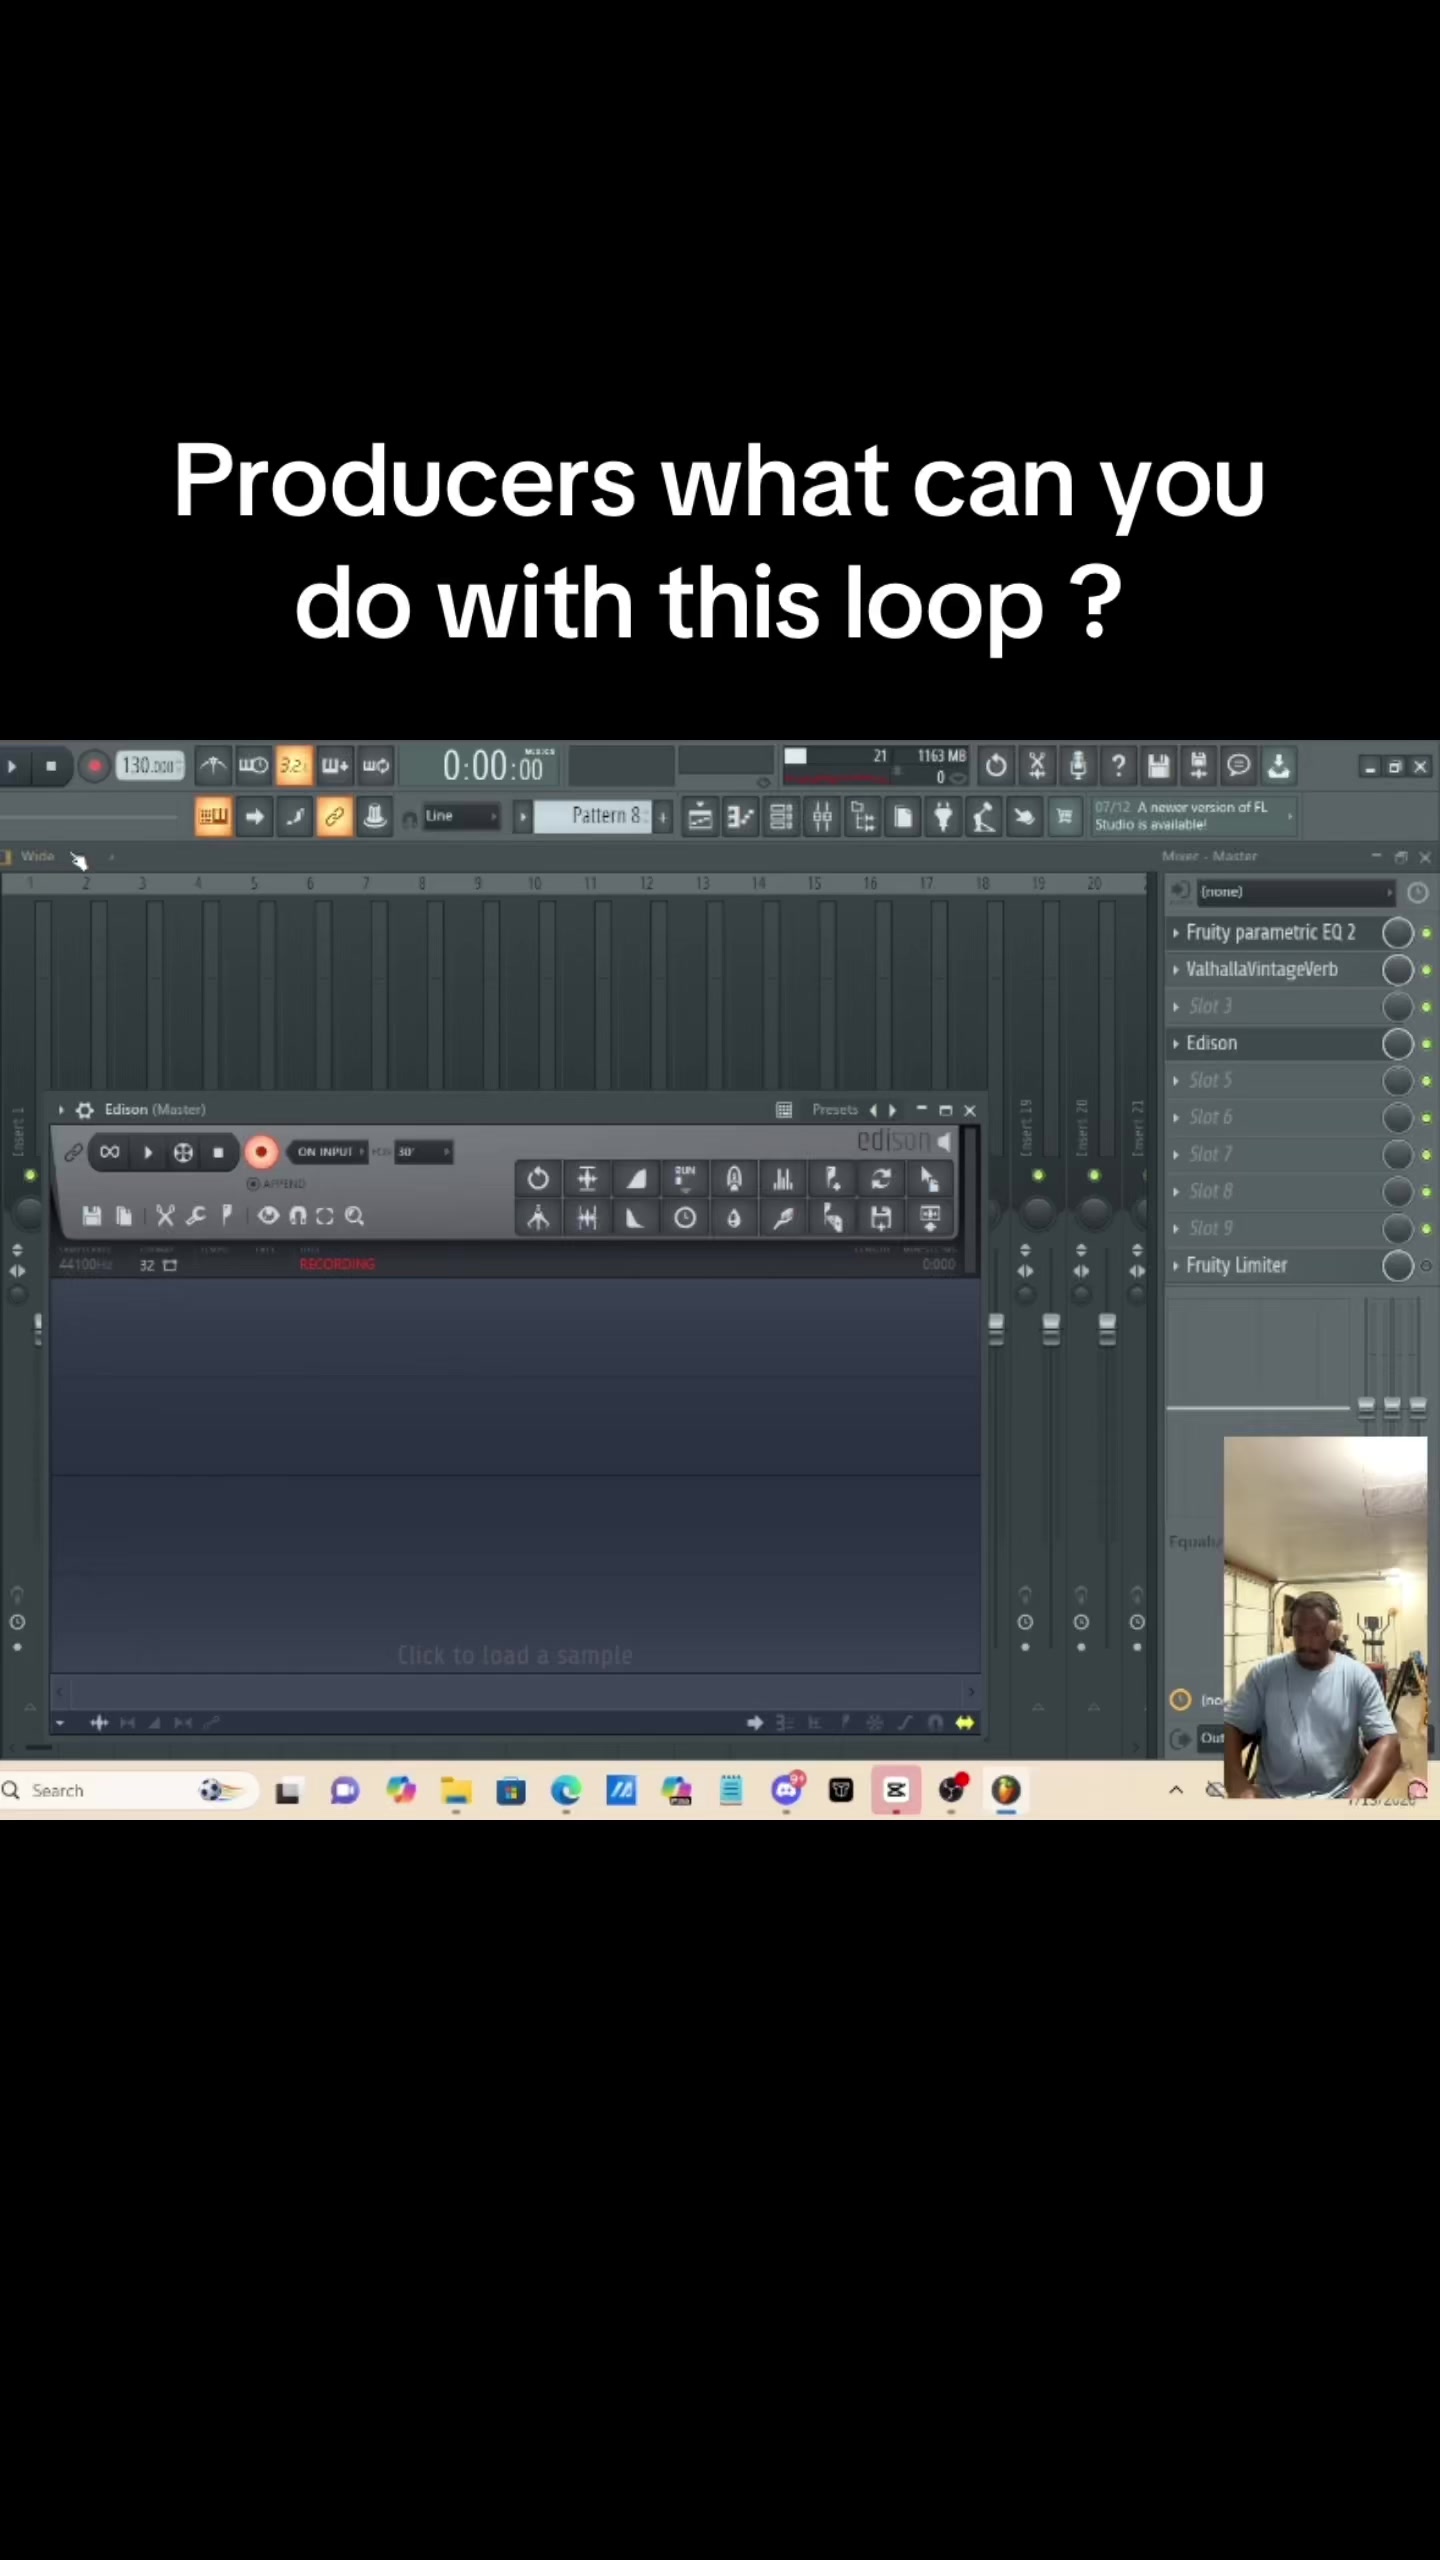
Task: Click main transport record button
Action: (94, 767)
